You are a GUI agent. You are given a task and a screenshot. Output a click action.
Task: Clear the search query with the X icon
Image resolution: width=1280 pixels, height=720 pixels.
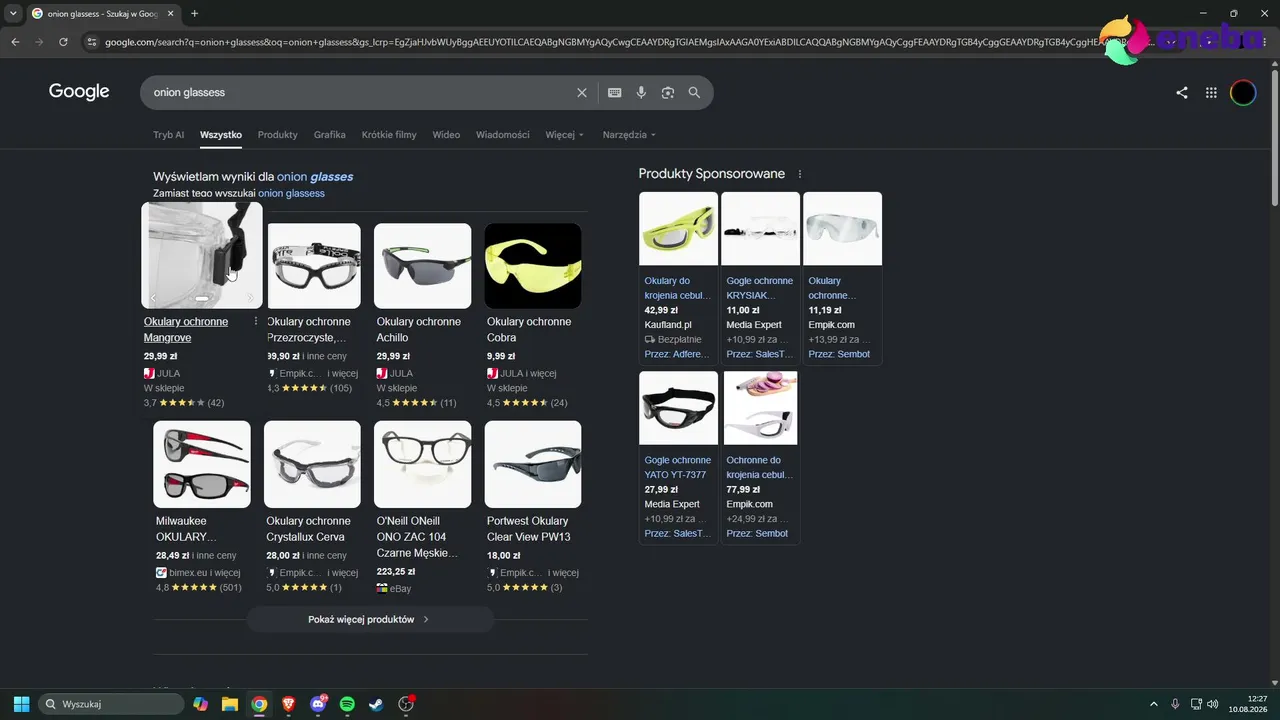(582, 92)
